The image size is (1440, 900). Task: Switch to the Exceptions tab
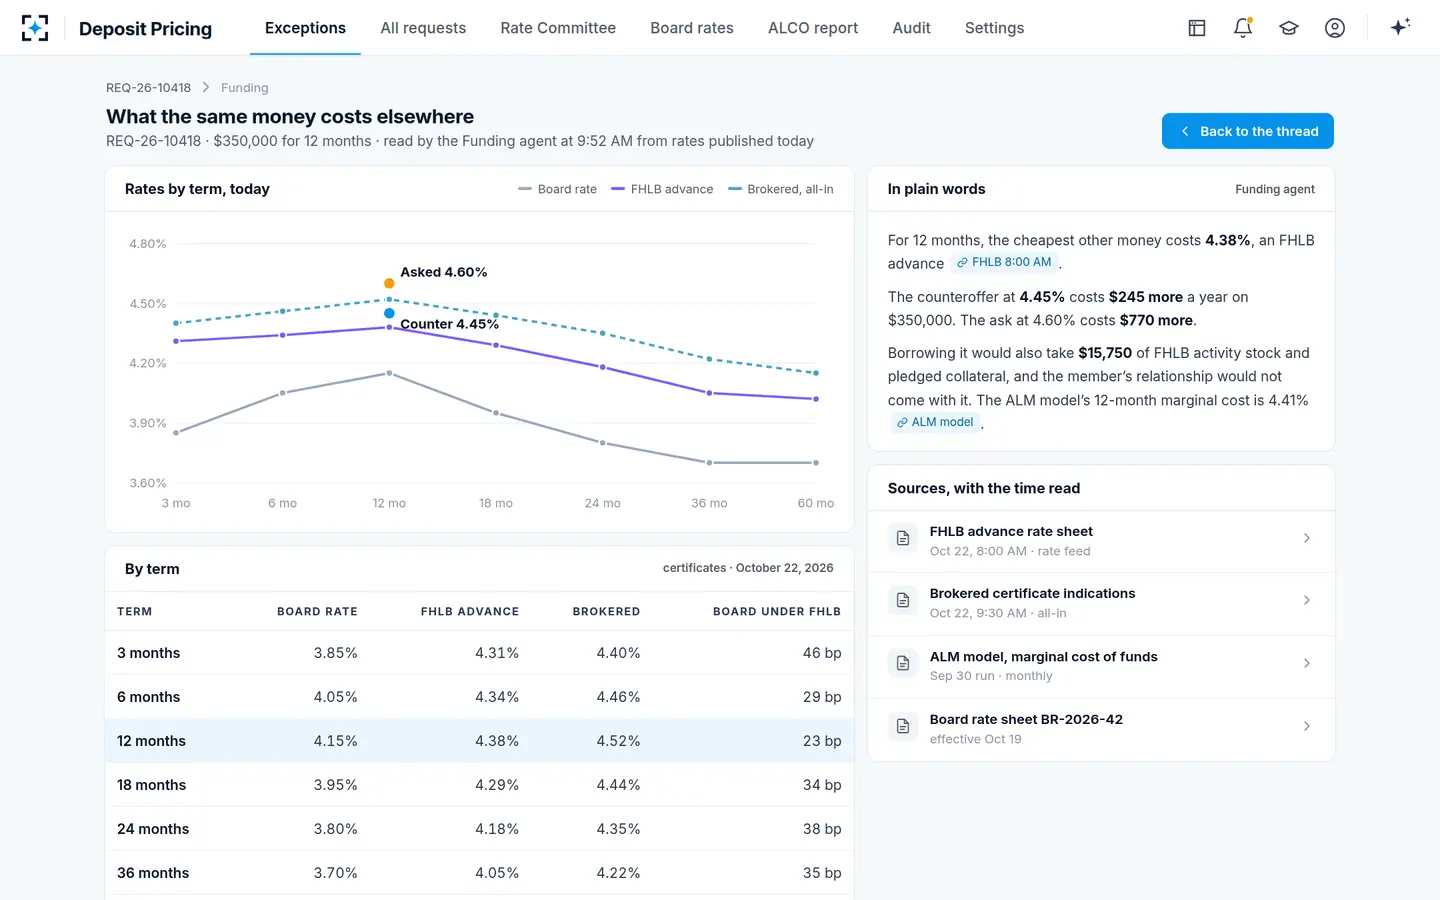point(305,28)
